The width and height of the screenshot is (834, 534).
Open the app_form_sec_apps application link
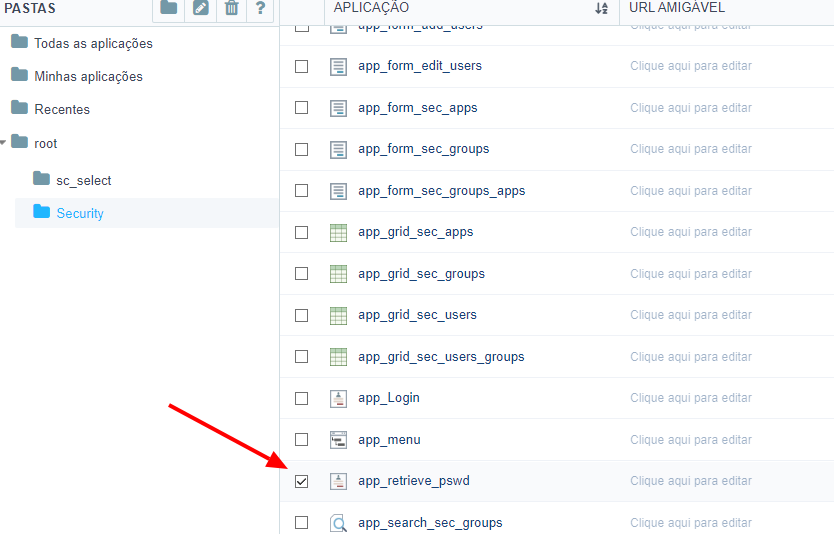pyautogui.click(x=418, y=108)
